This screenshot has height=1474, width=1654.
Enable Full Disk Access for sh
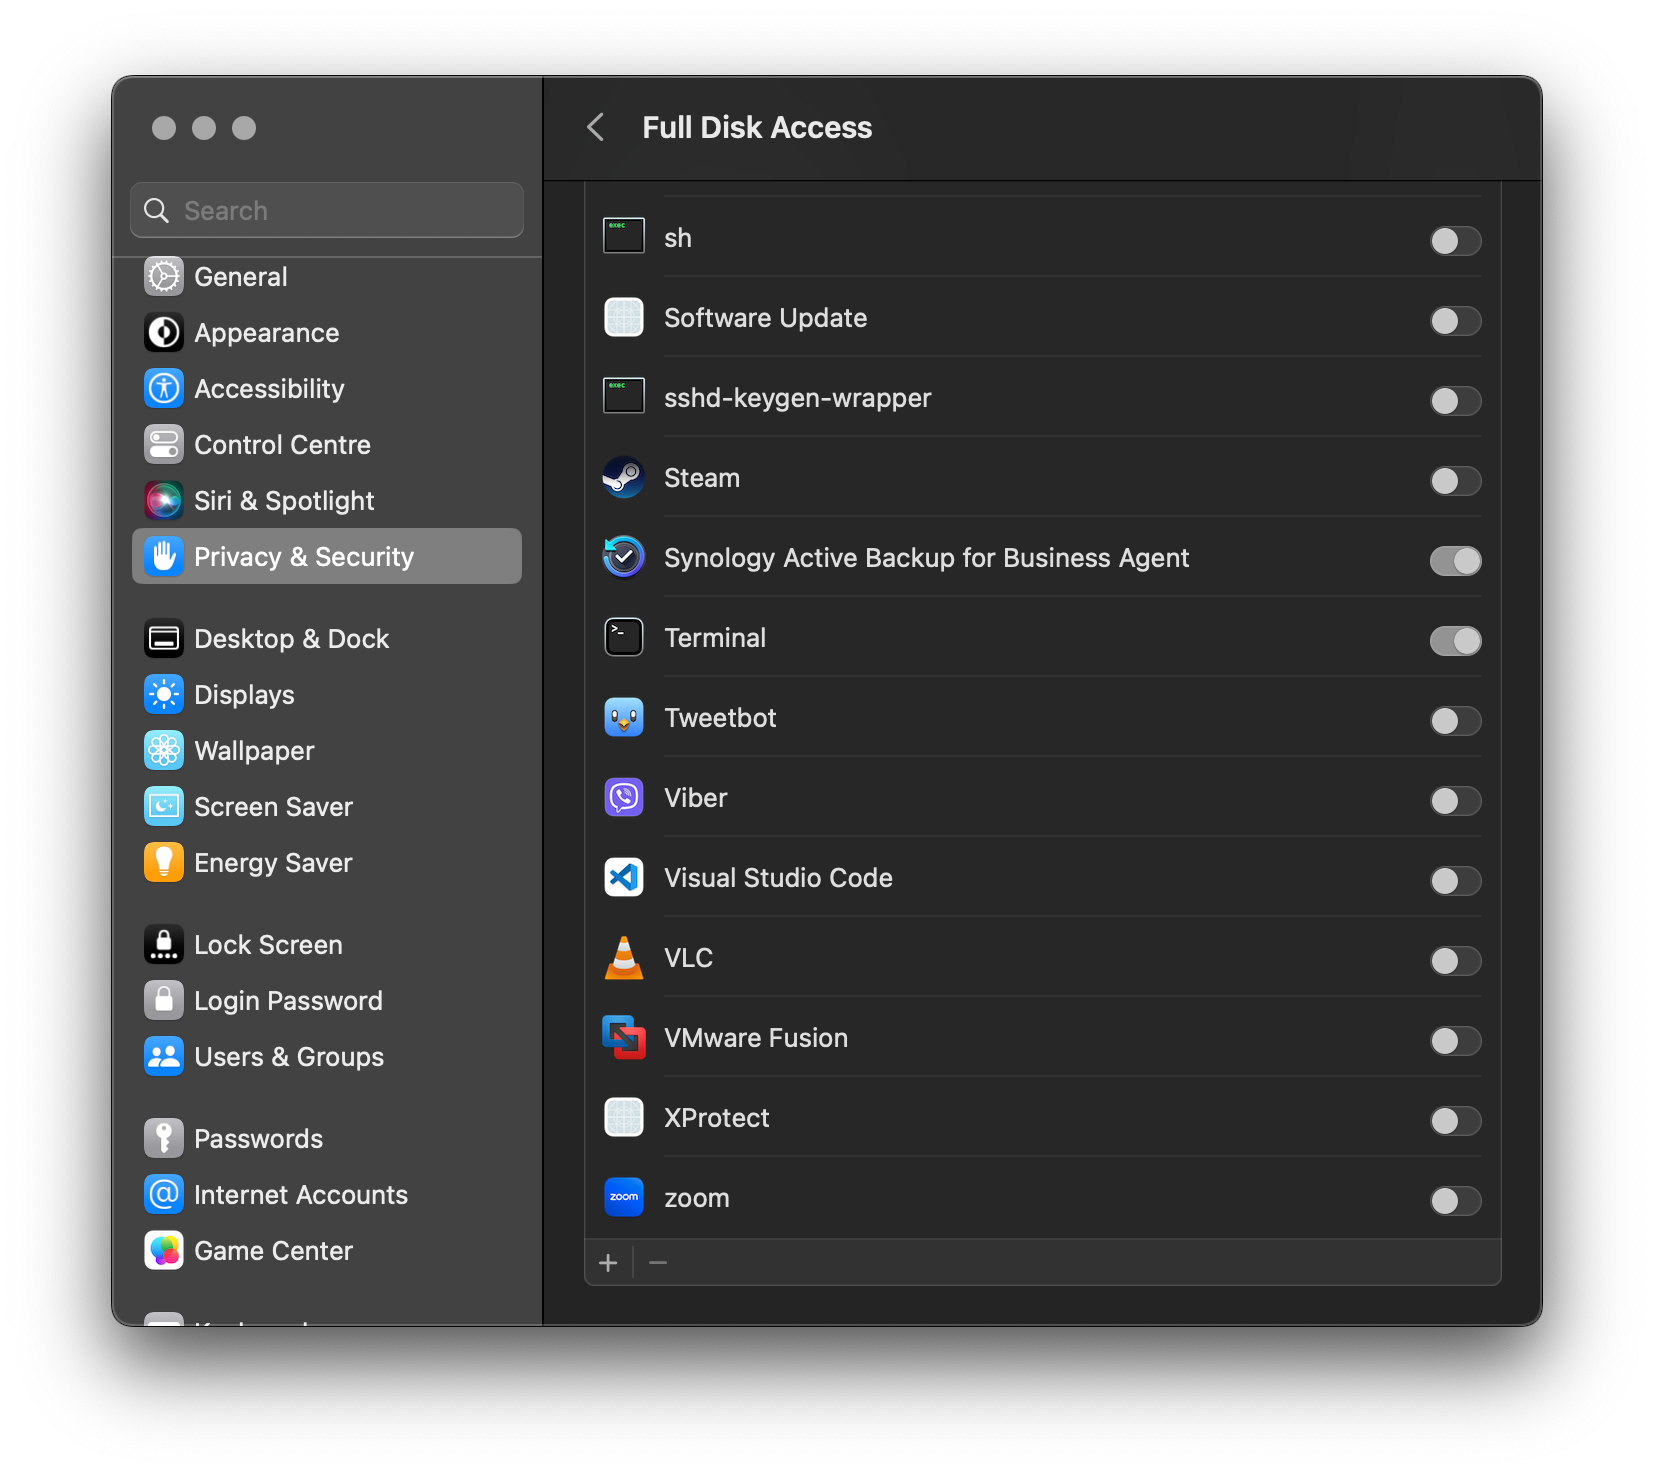1455,241
